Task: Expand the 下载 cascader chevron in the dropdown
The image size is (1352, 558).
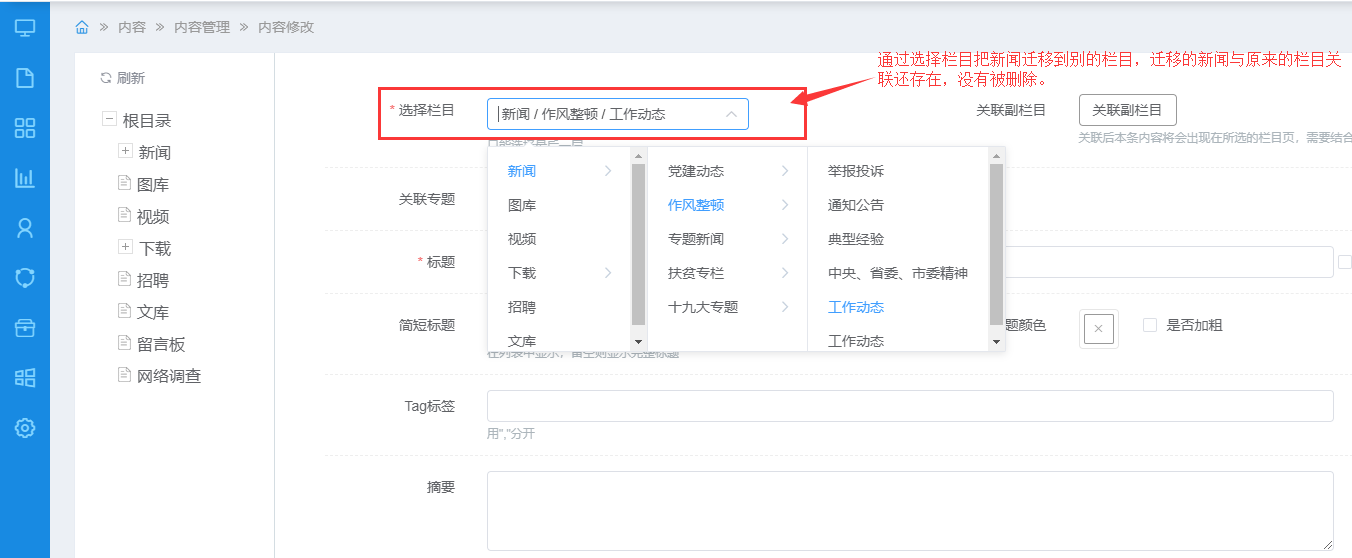Action: pos(608,273)
